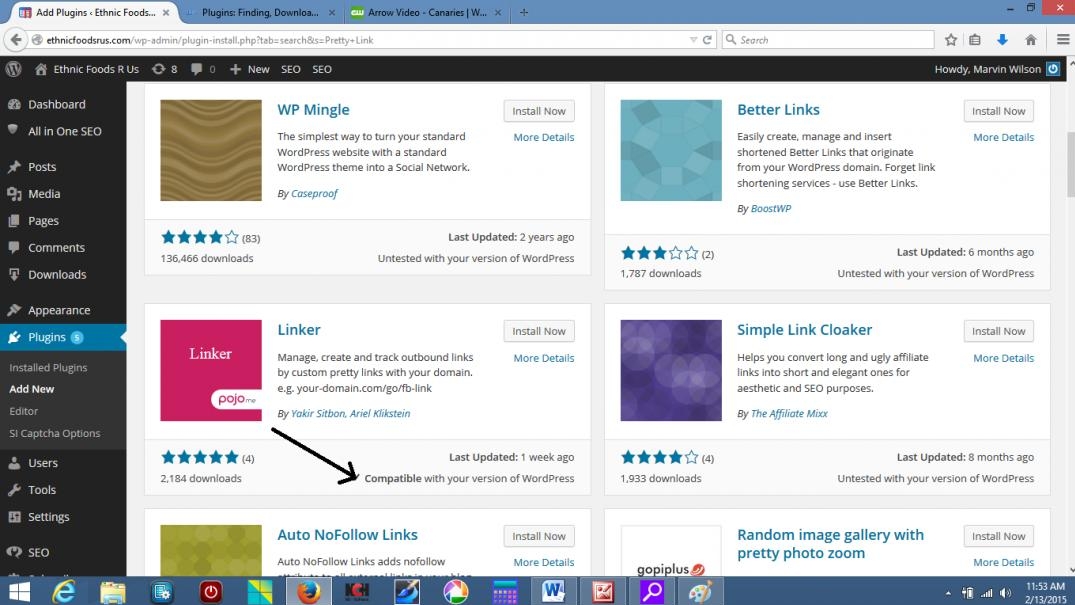Image resolution: width=1075 pixels, height=605 pixels.
Task: Click the WP Mingle thumbnail image
Action: (211, 150)
